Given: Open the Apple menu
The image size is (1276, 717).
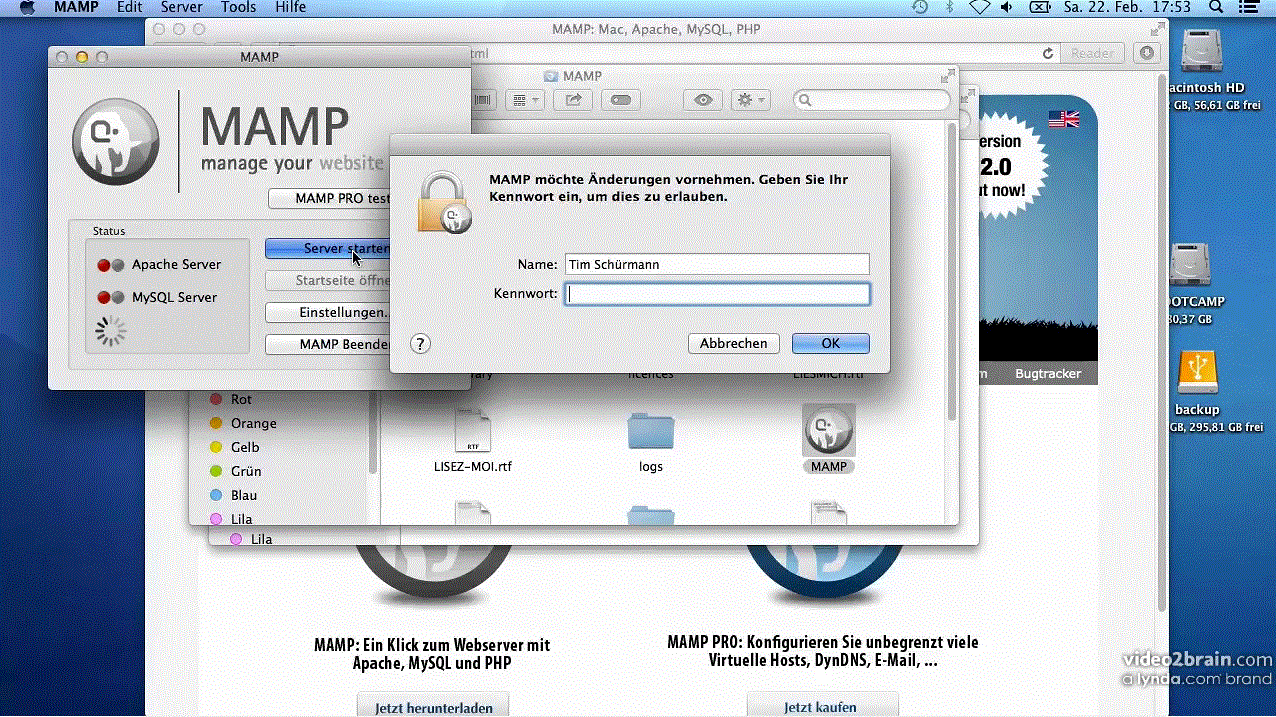Looking at the screenshot, I should point(27,8).
